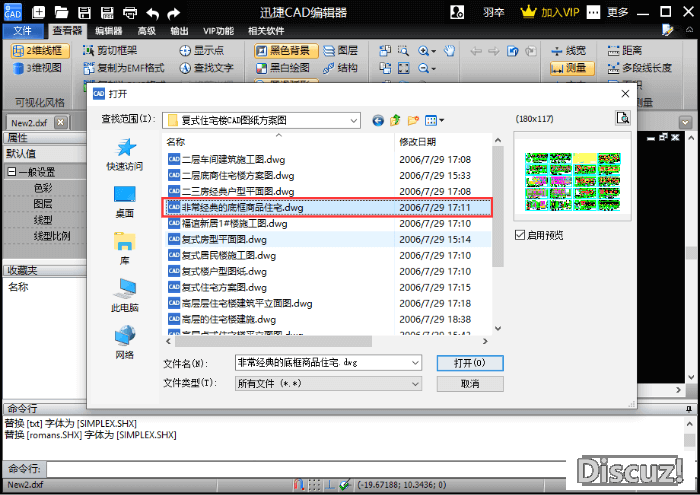Open the view menu icon in the dialog
Image resolution: width=700 pixels, height=495 pixels.
pos(435,120)
